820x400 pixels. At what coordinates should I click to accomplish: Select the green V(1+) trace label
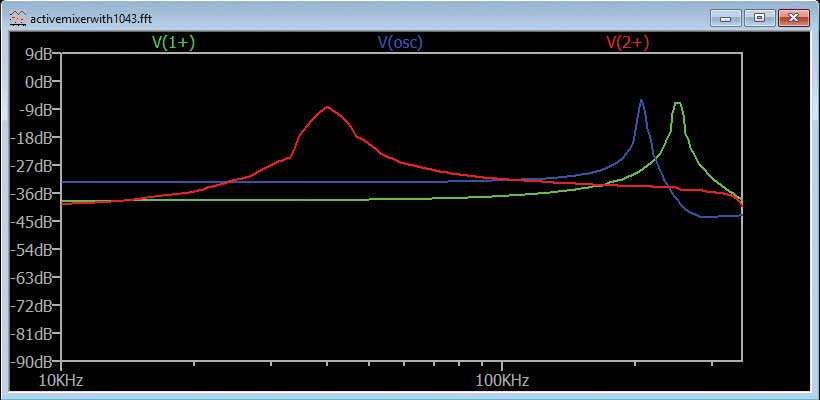click(x=173, y=42)
